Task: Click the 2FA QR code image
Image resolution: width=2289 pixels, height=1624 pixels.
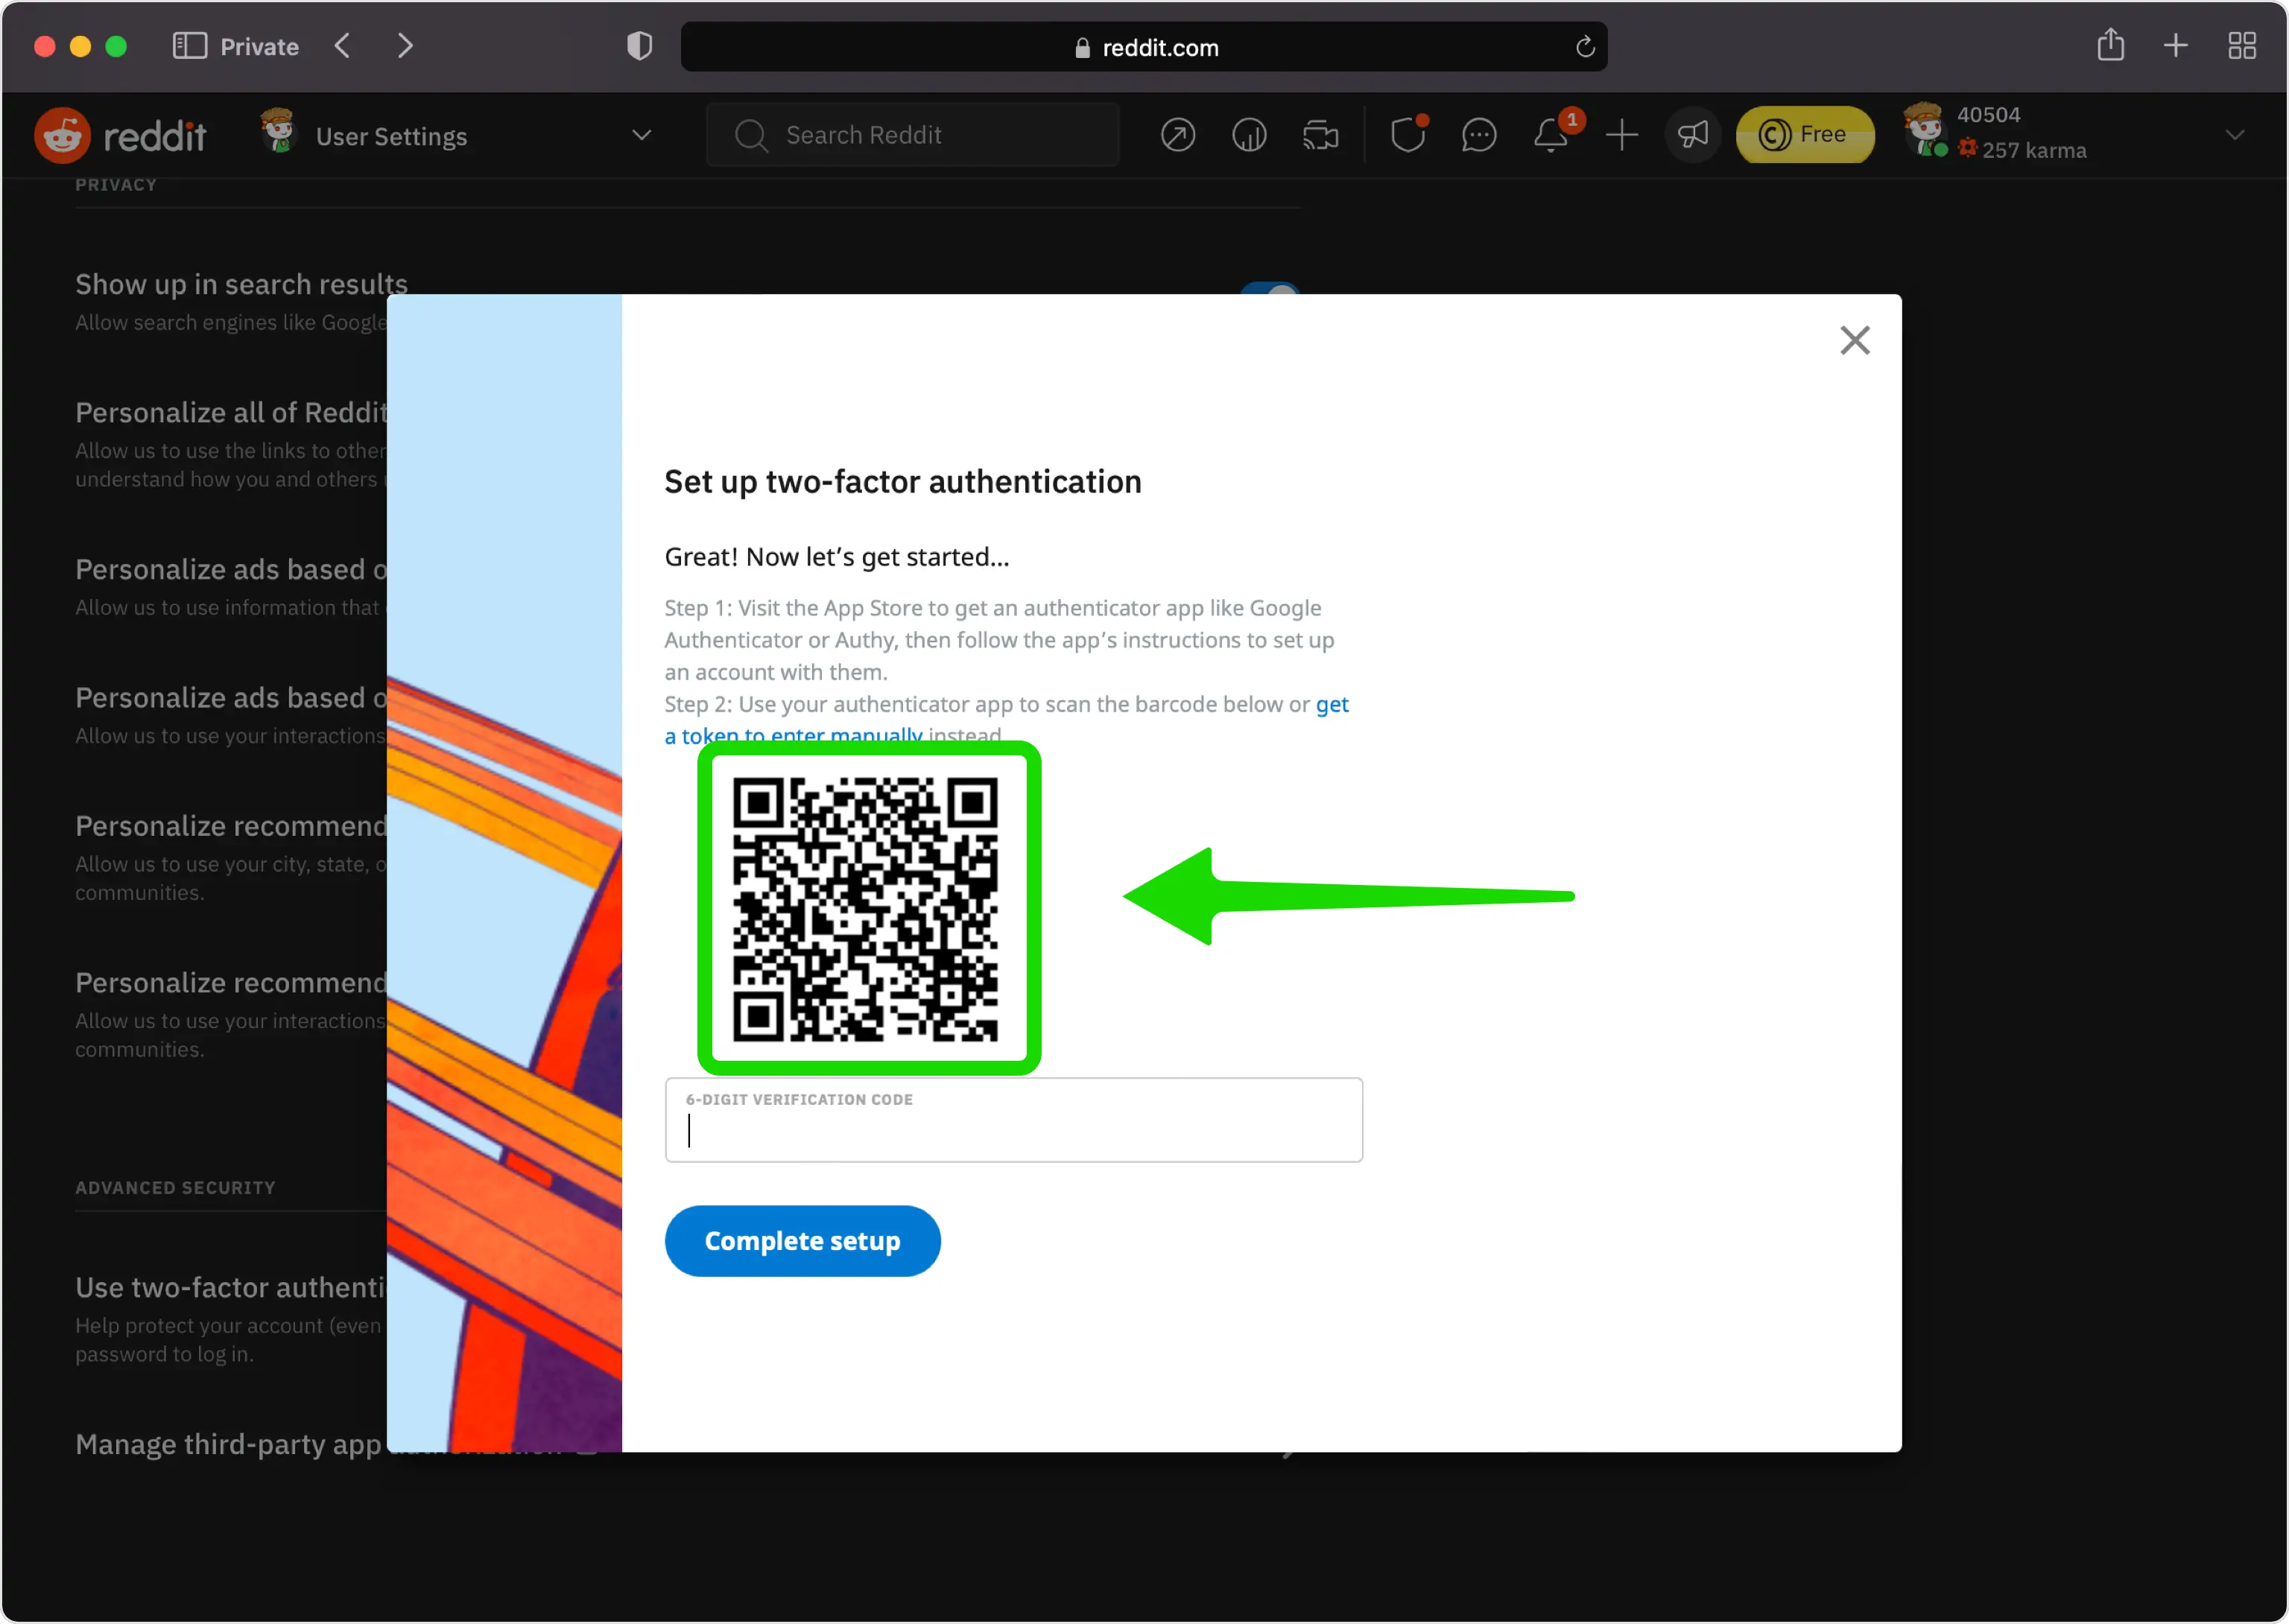Action: click(x=866, y=909)
